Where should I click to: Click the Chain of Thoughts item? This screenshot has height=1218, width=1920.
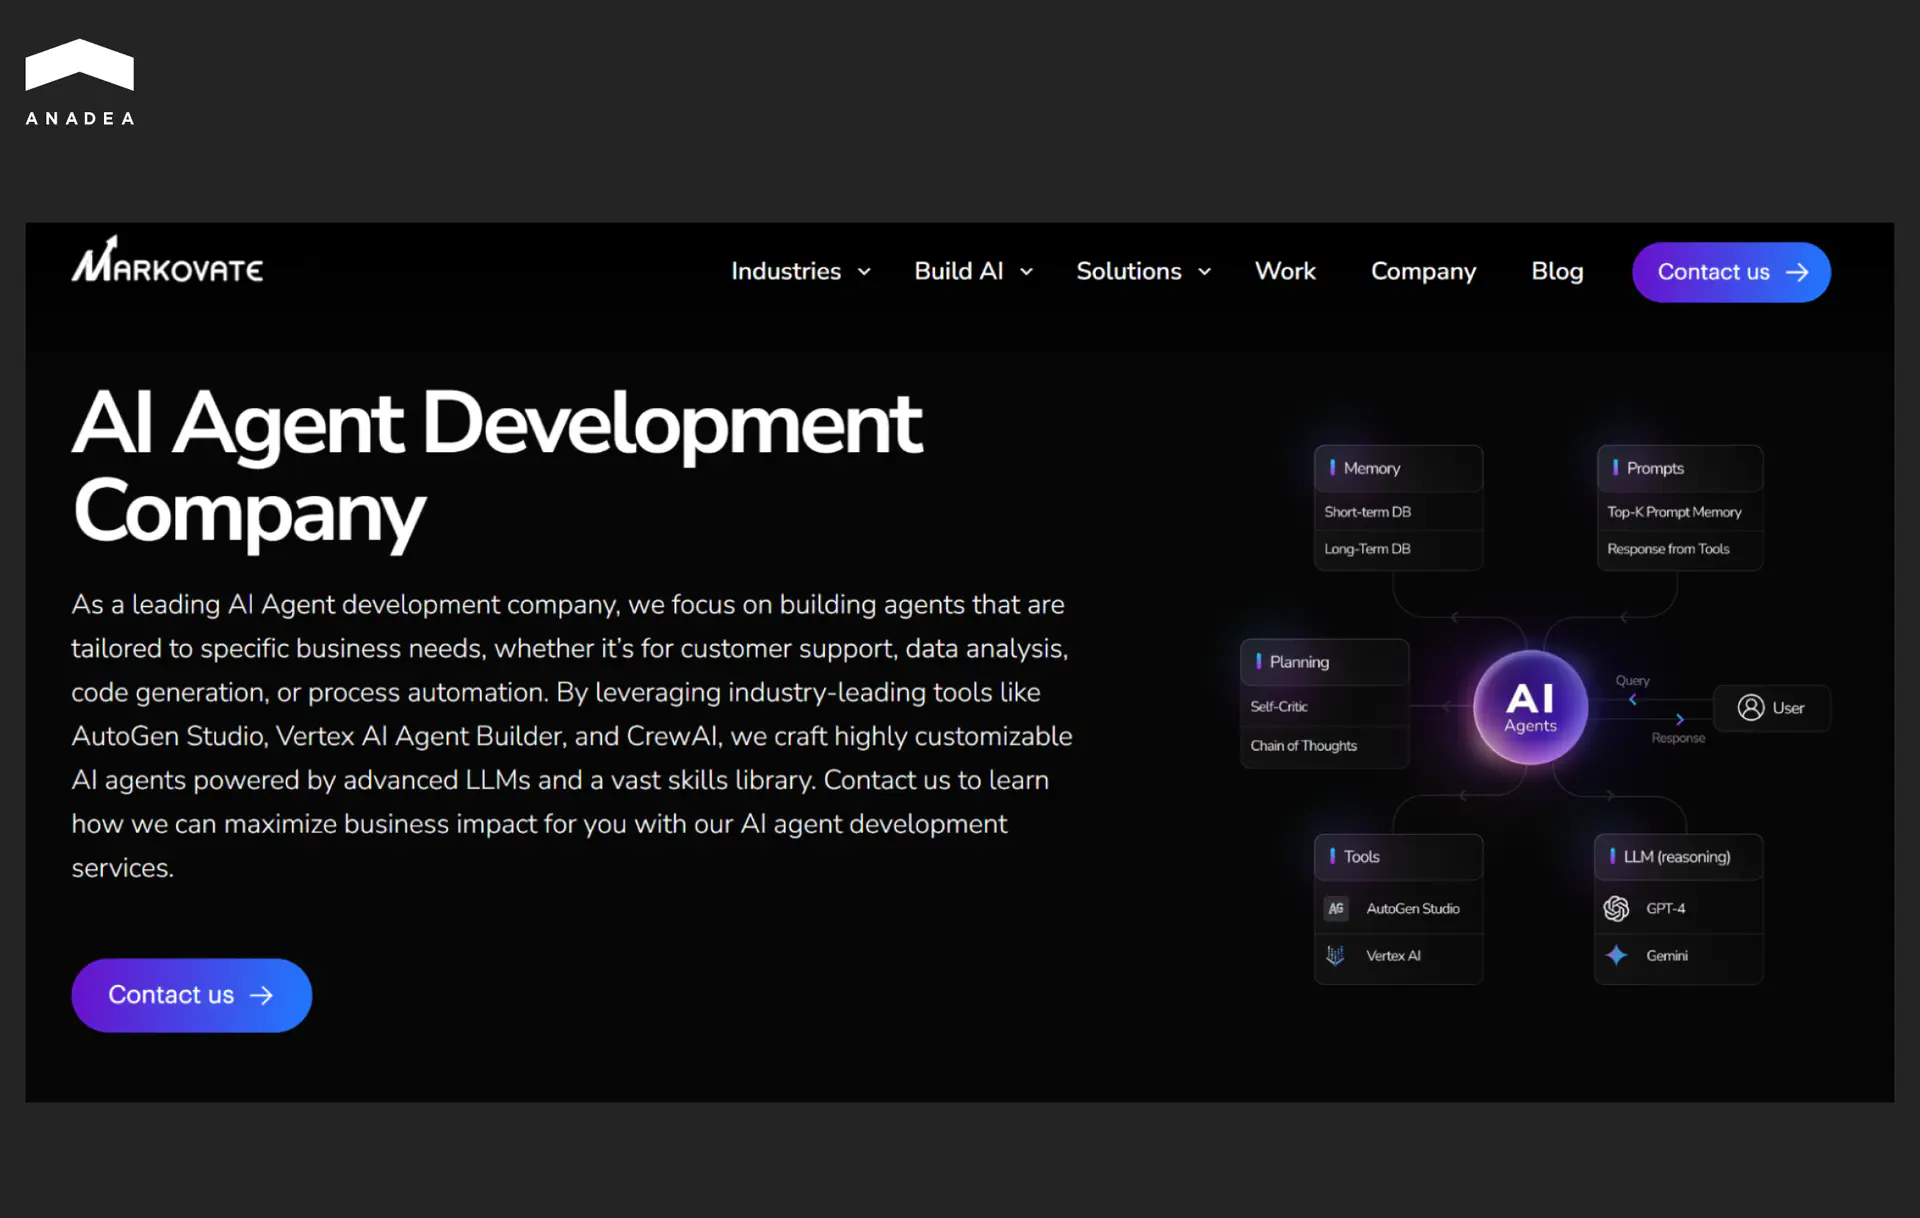pos(1303,746)
